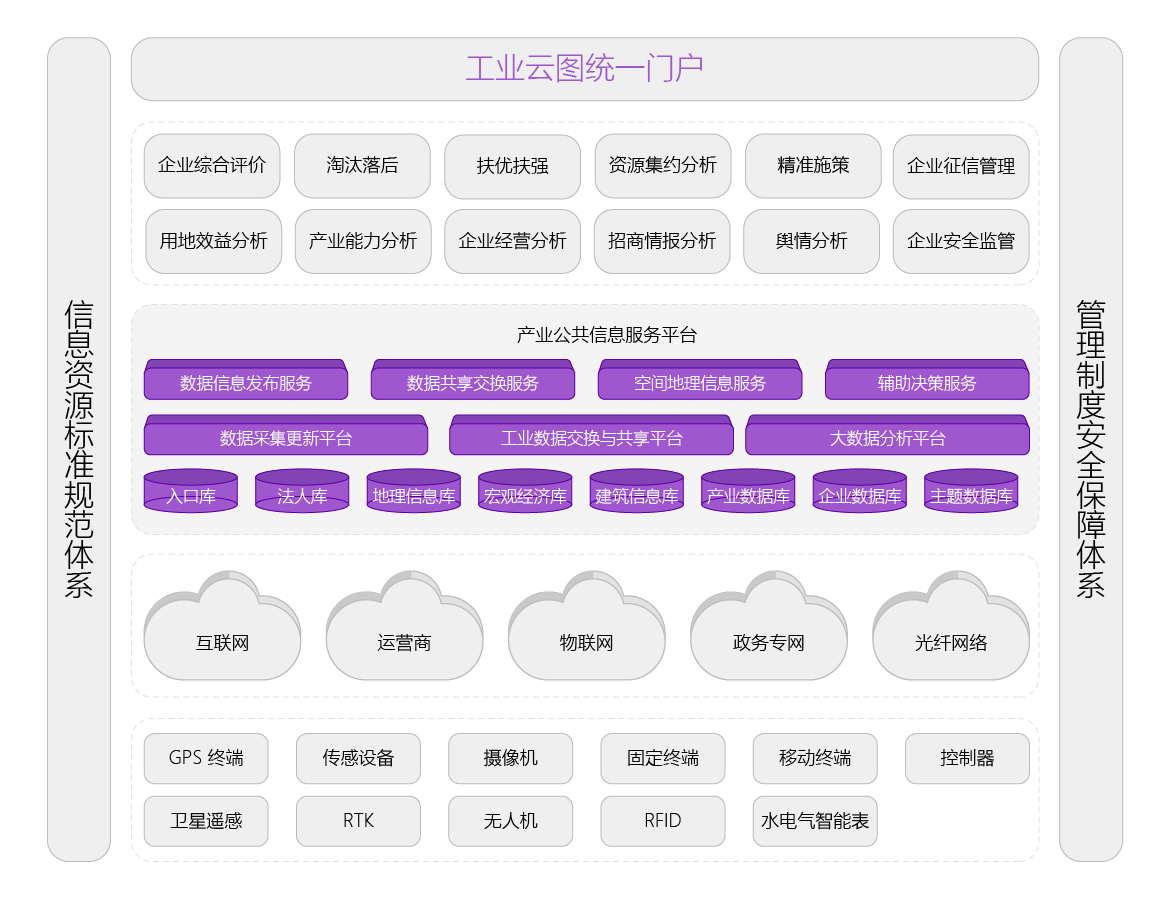Viewport: 1171px width, 900px height.
Task: Click the 人口库 database cylinder
Action: 190,491
